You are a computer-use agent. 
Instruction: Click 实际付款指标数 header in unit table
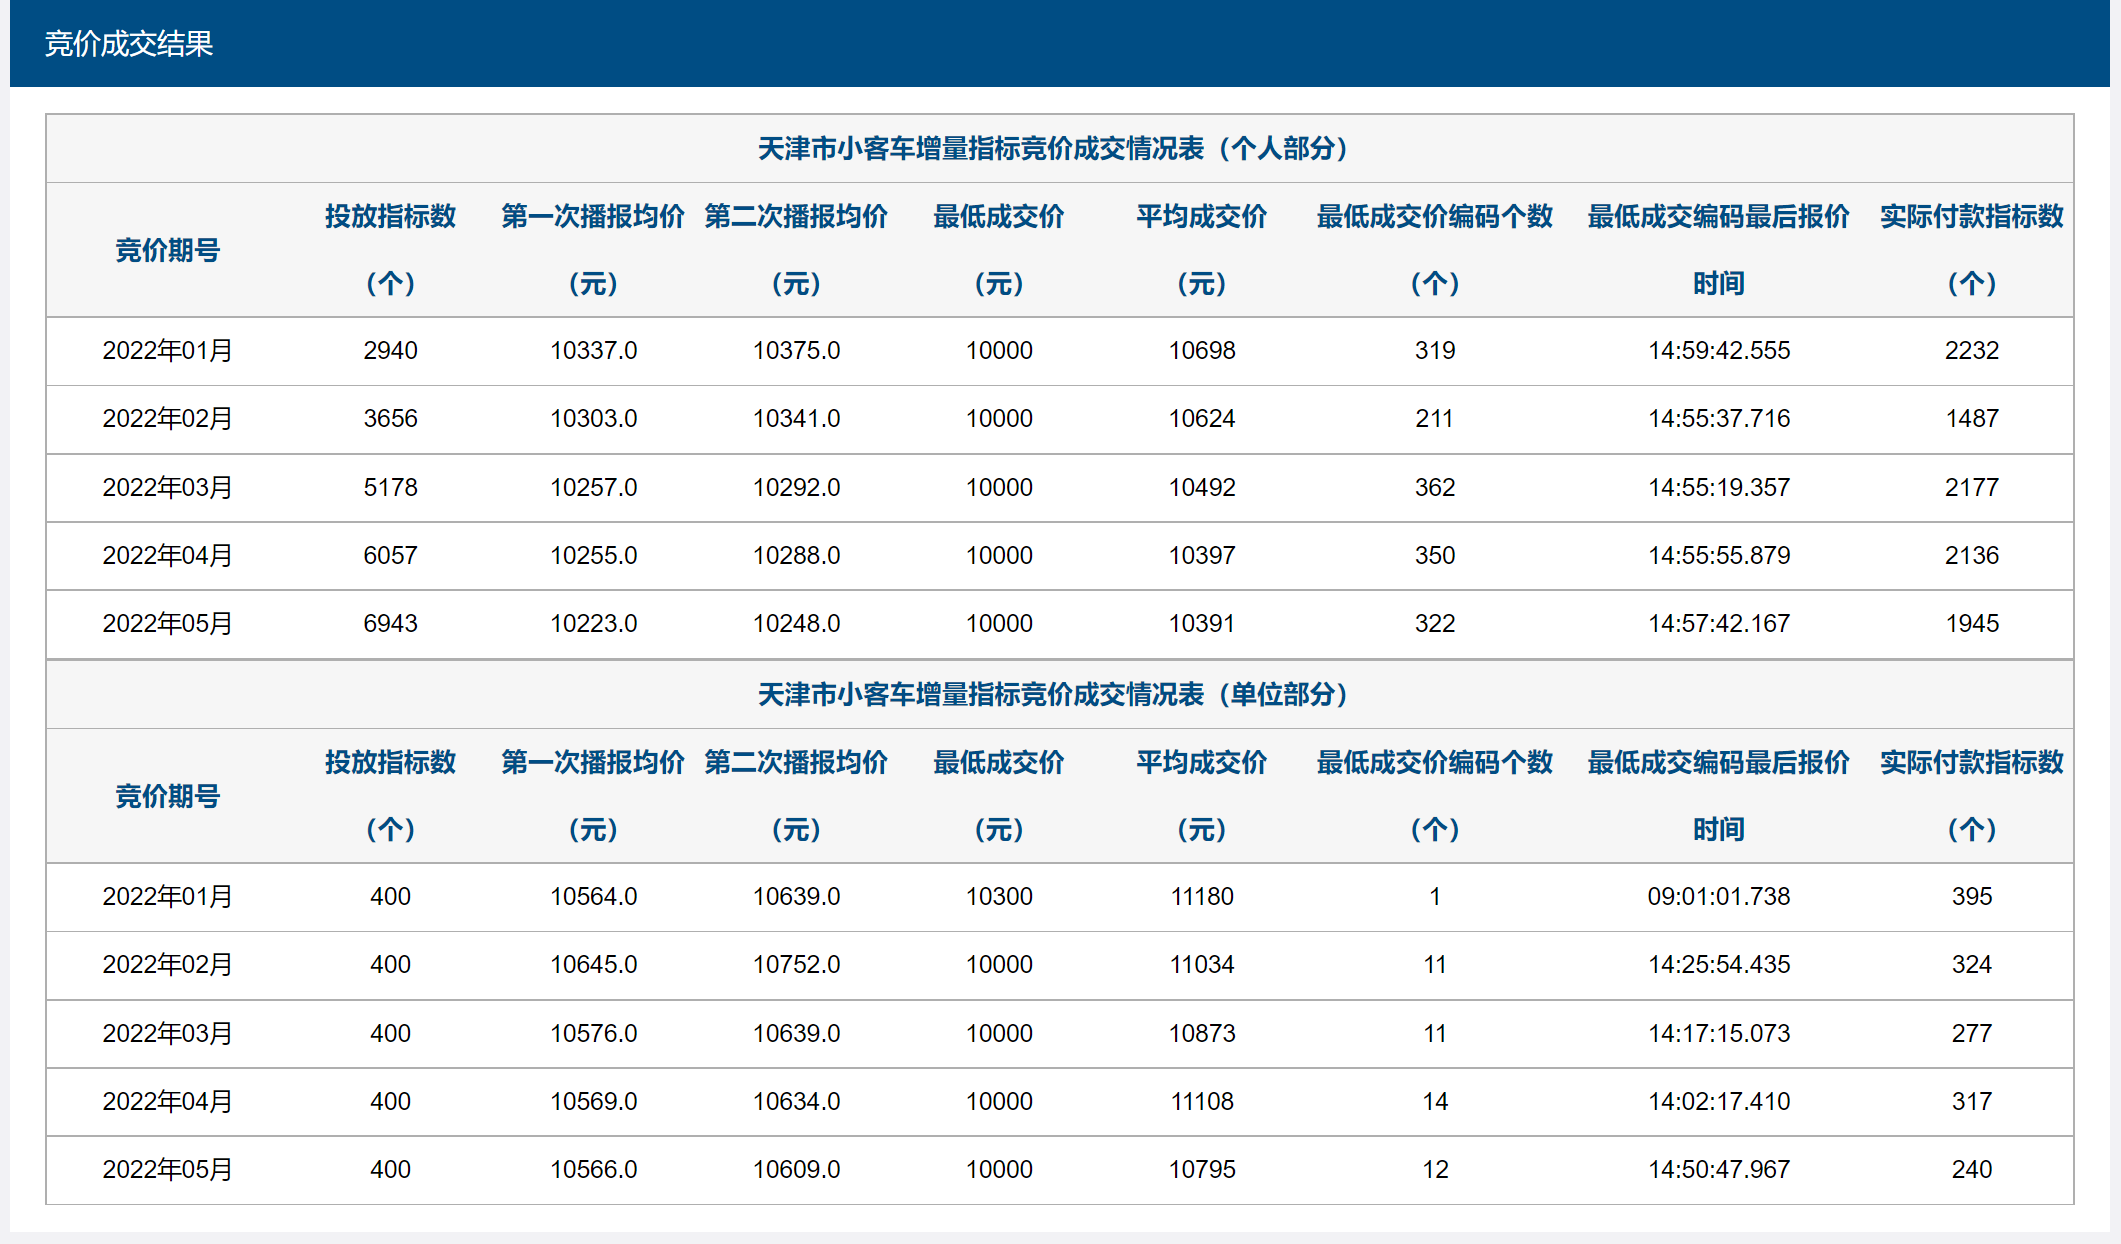pos(1971,762)
